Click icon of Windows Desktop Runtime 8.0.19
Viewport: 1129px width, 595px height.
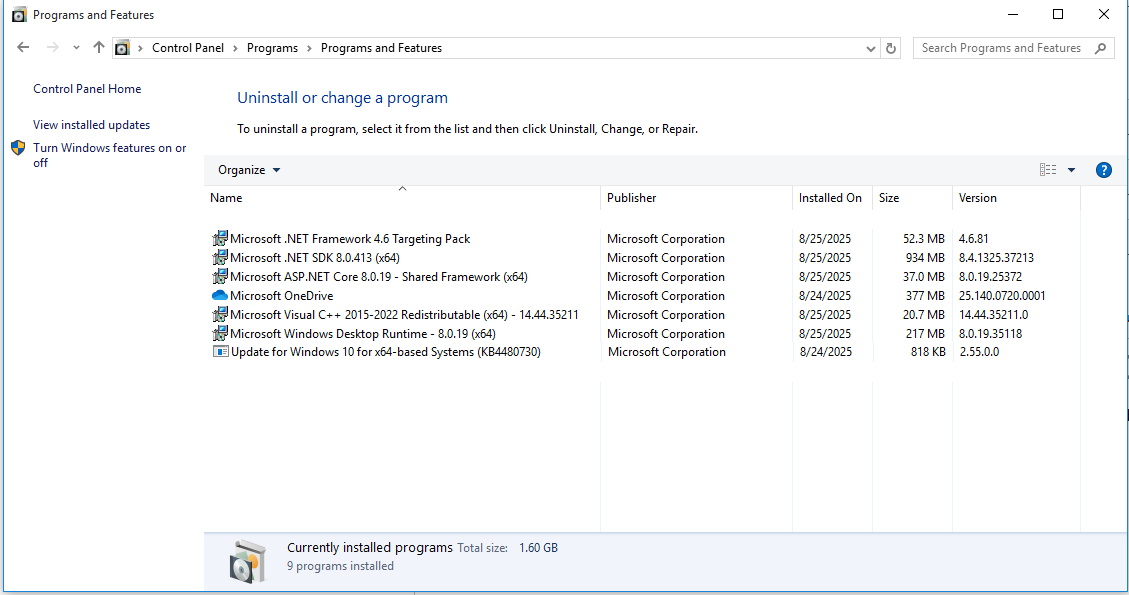[x=220, y=334]
